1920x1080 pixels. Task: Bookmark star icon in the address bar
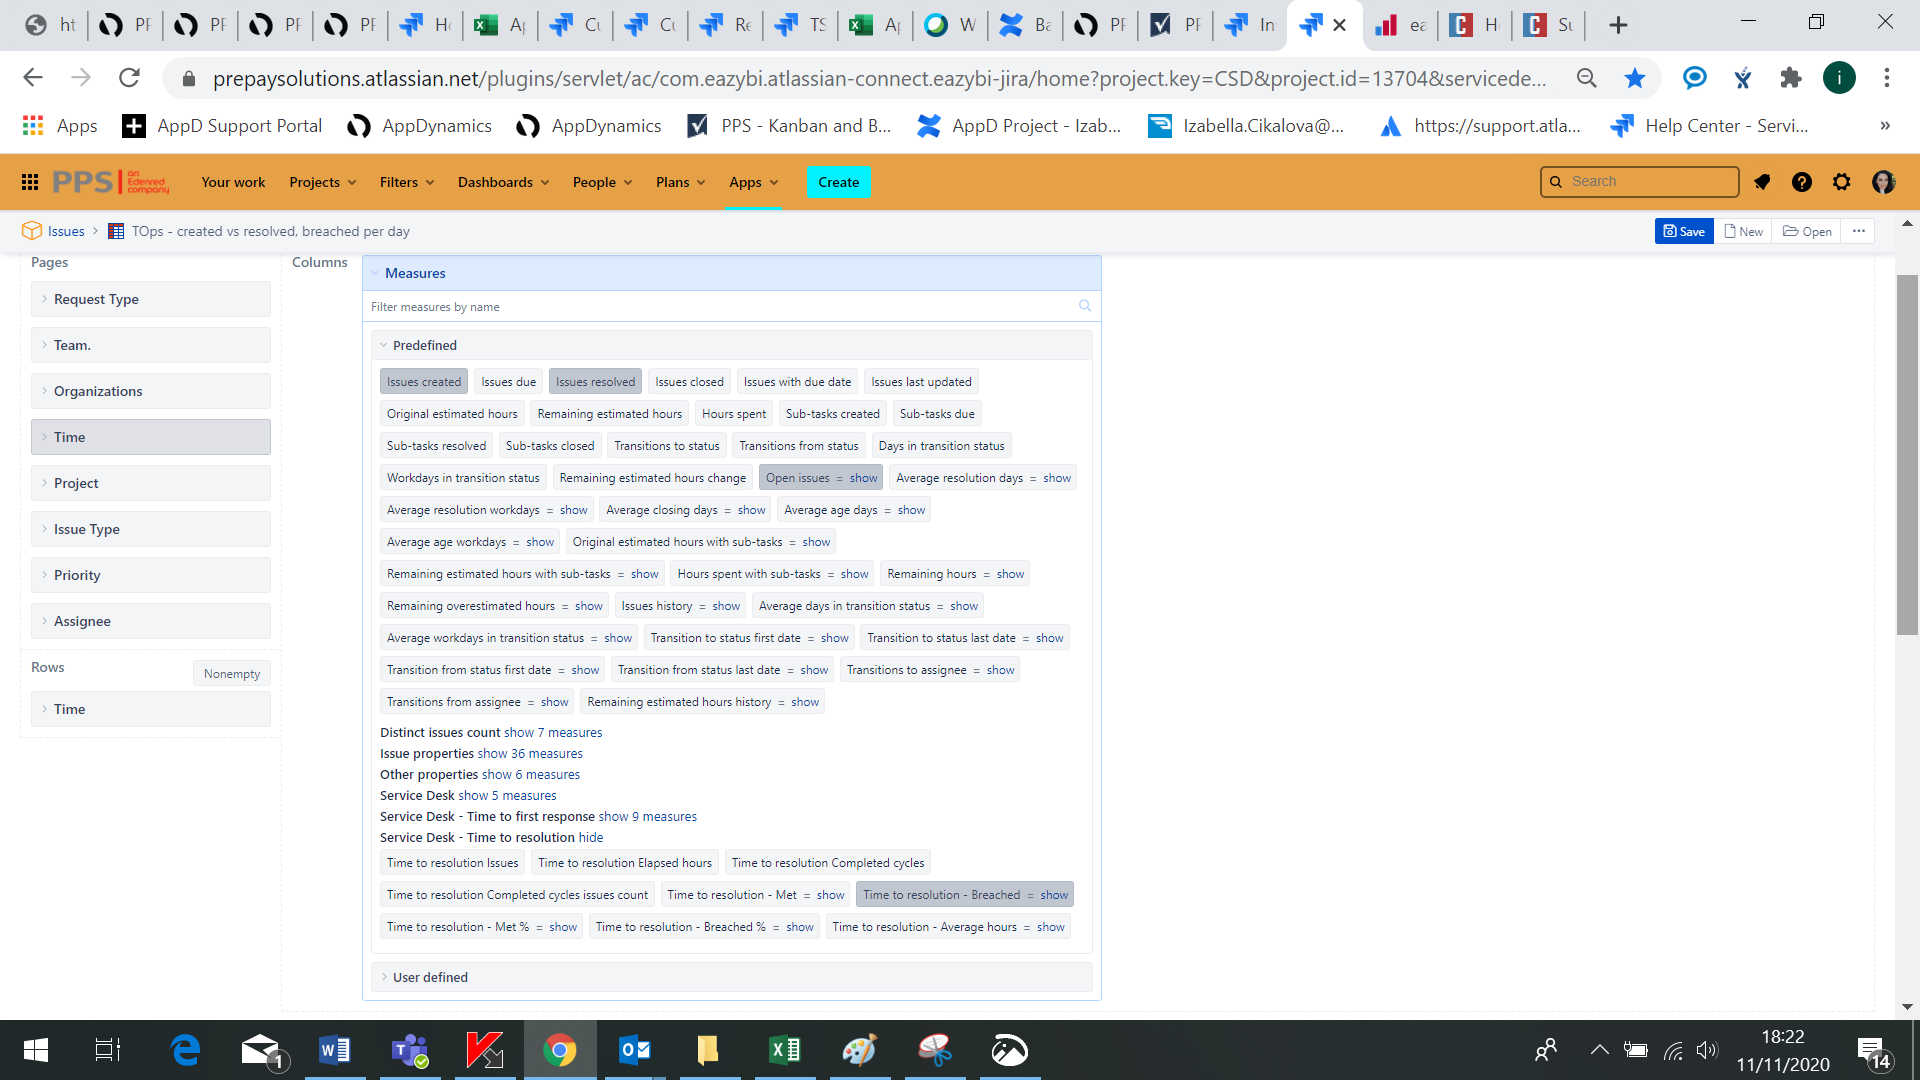coord(1635,78)
